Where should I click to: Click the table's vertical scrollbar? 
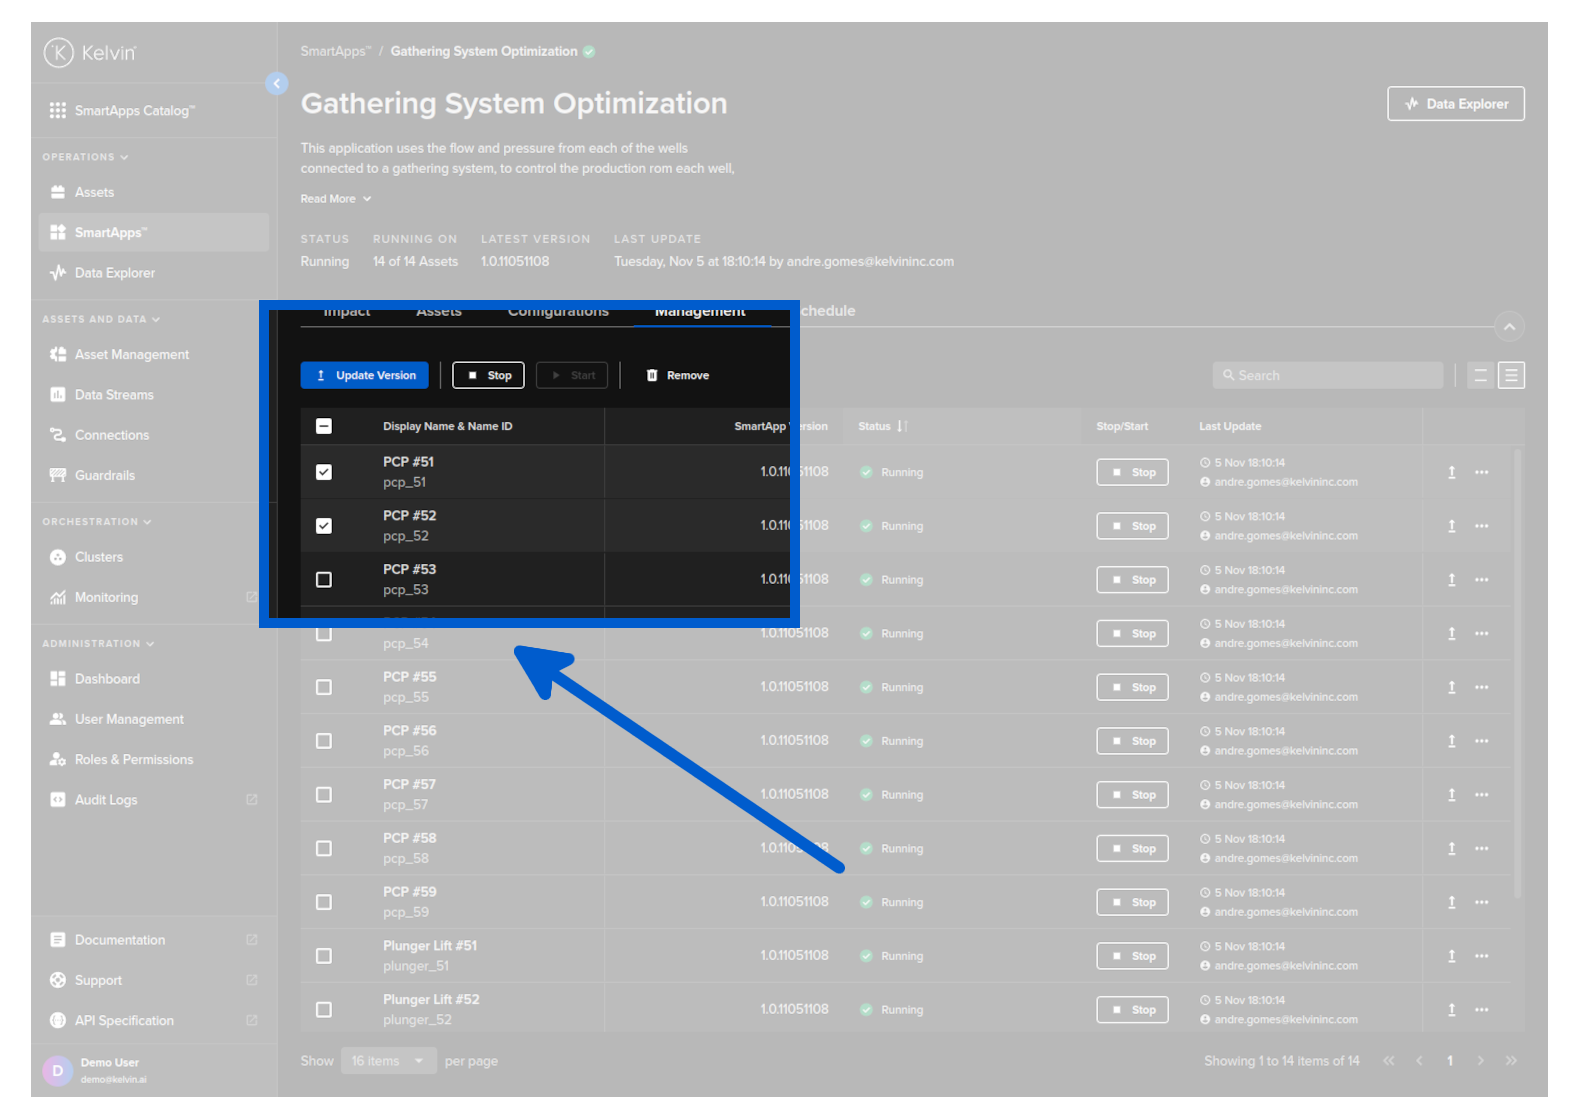[1517, 670]
